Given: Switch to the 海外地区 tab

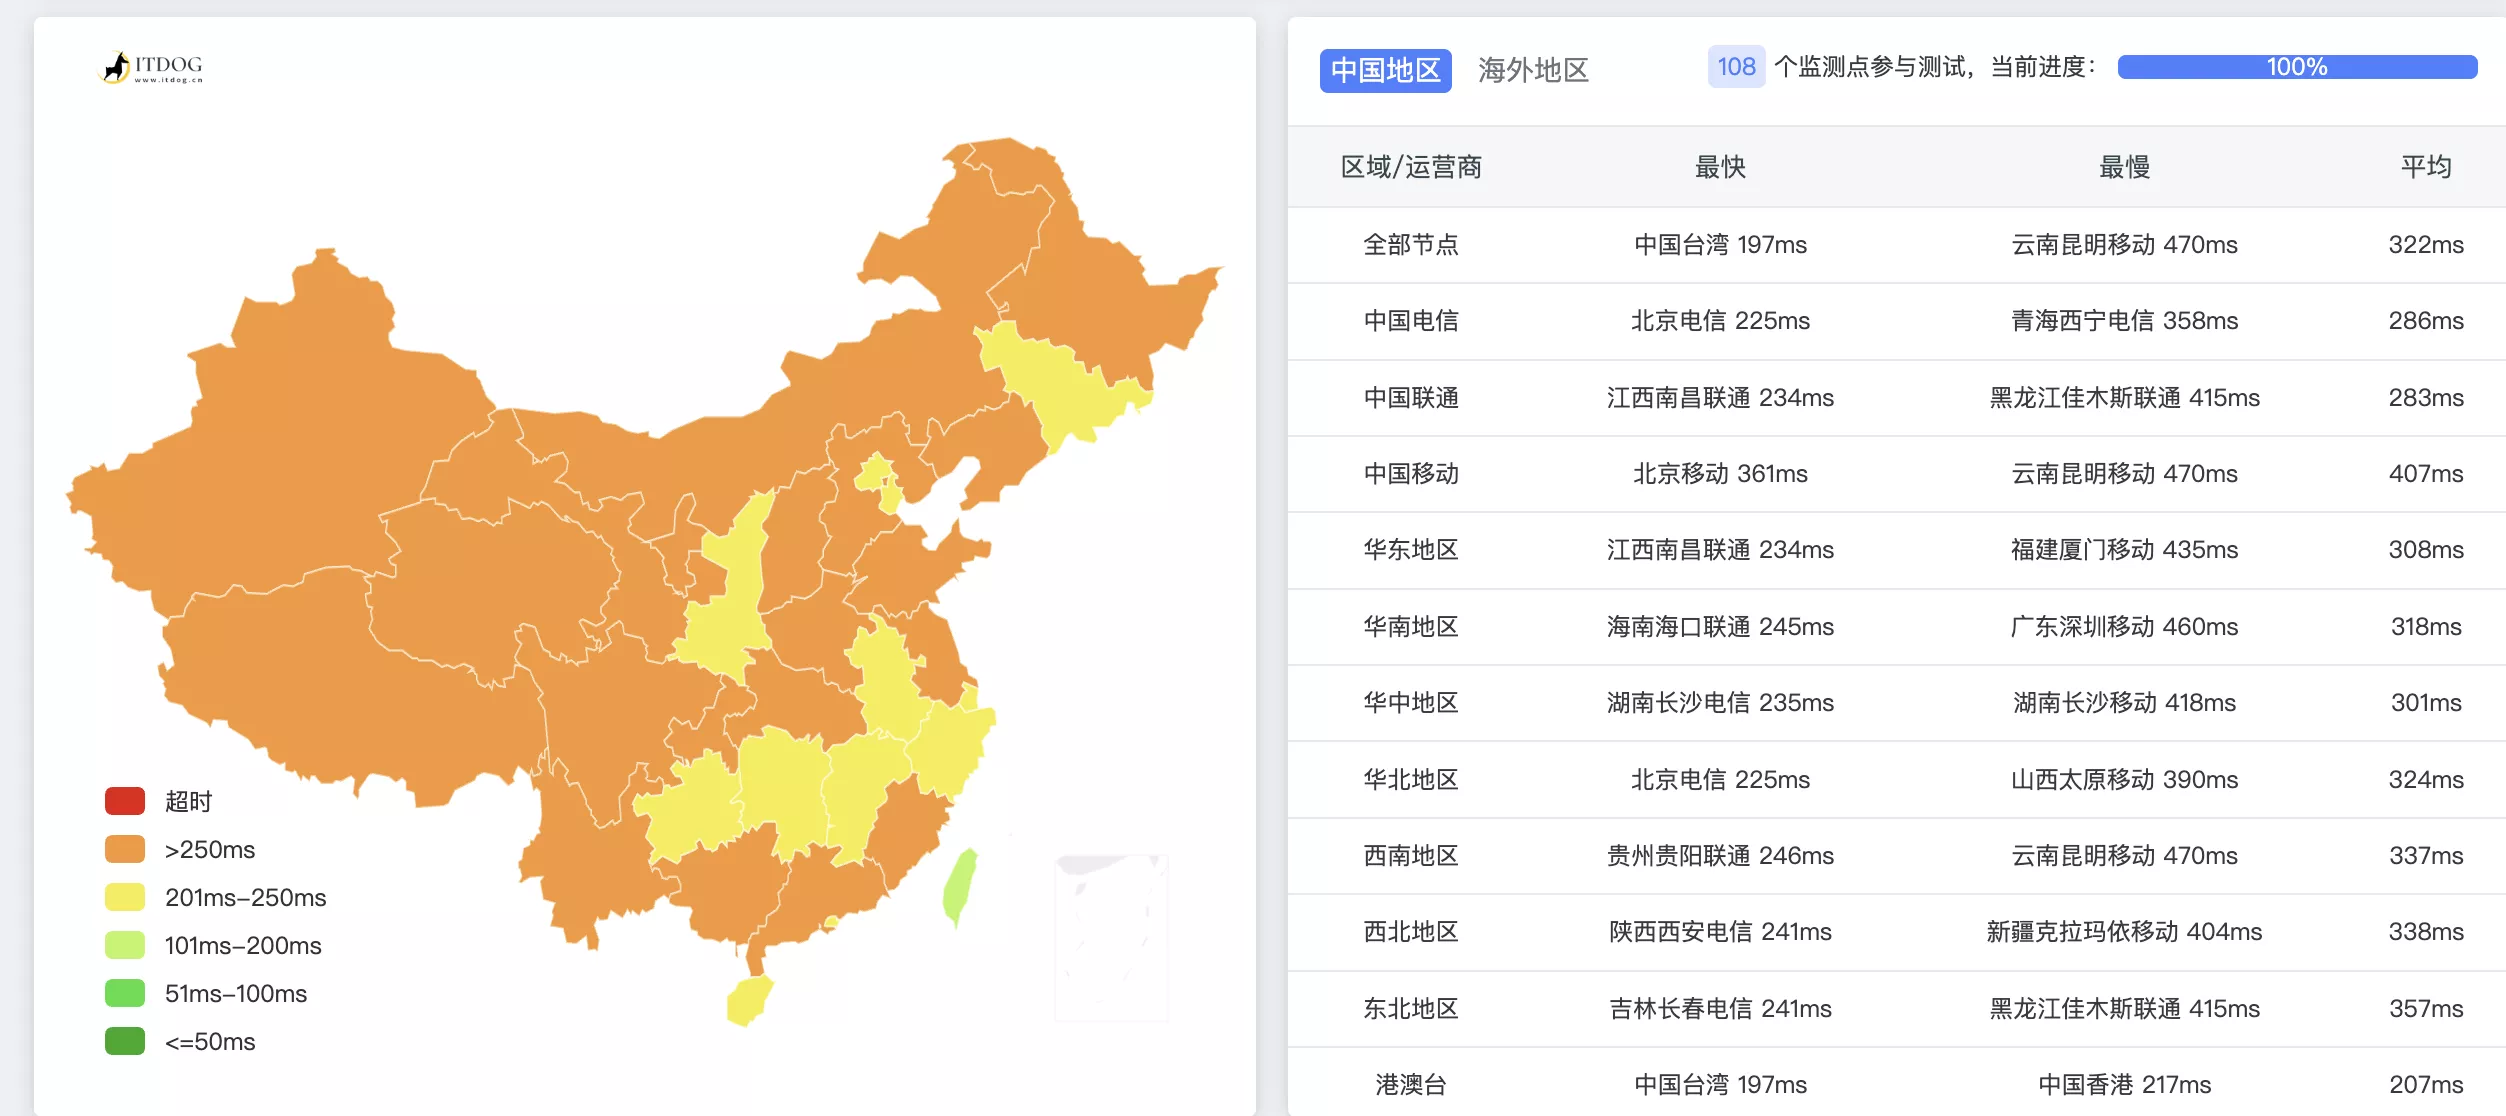Looking at the screenshot, I should pyautogui.click(x=1533, y=70).
